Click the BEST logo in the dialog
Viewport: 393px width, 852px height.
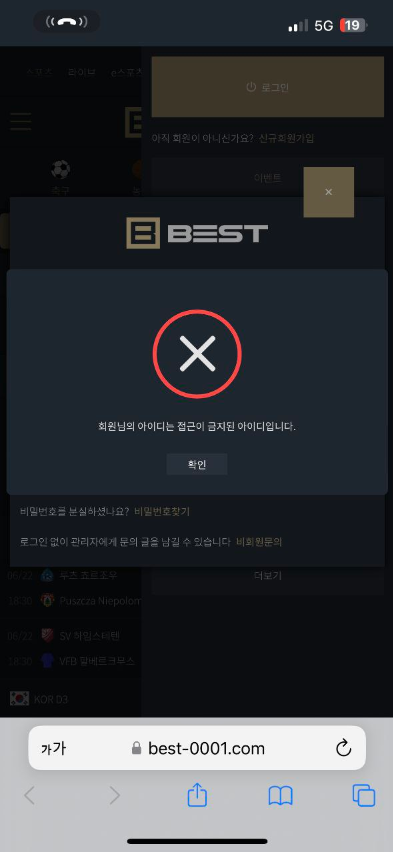coord(197,233)
